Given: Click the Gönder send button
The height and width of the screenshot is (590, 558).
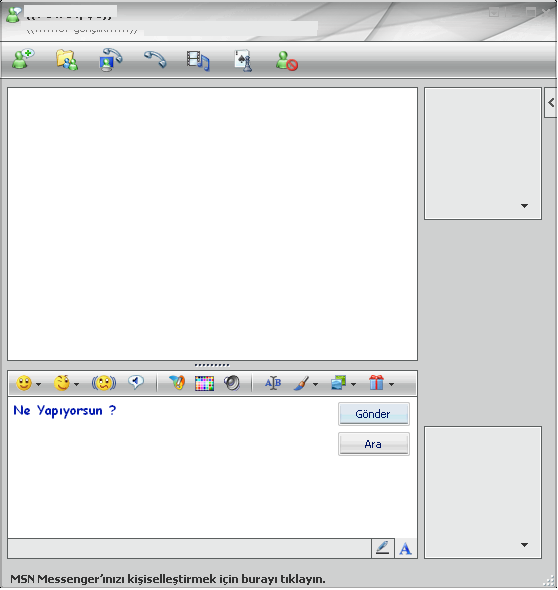Looking at the screenshot, I should [x=373, y=414].
